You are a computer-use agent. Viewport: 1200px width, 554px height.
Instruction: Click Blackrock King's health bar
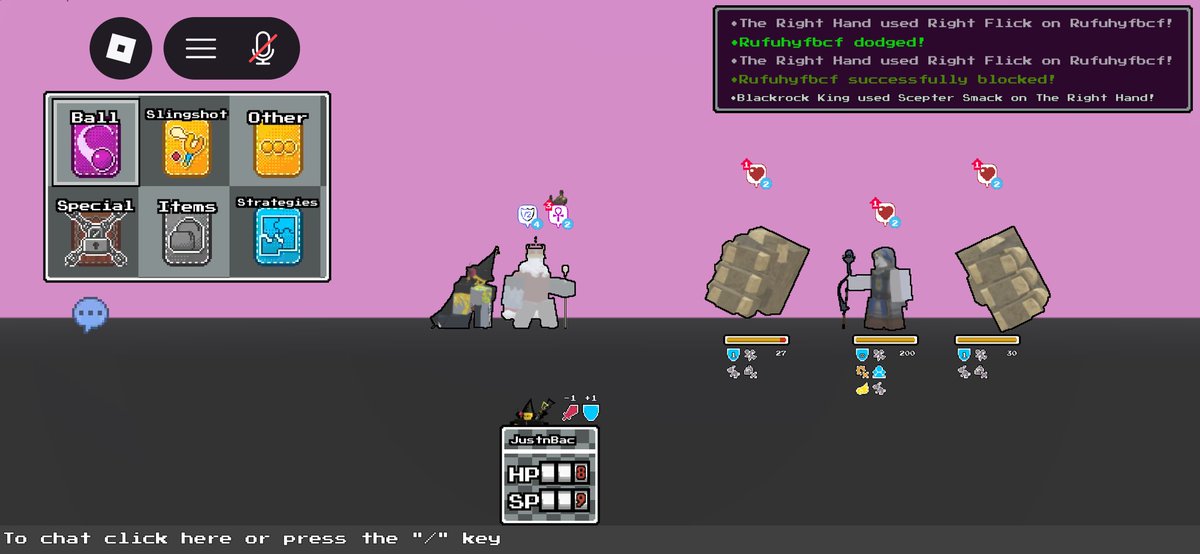pos(885,340)
